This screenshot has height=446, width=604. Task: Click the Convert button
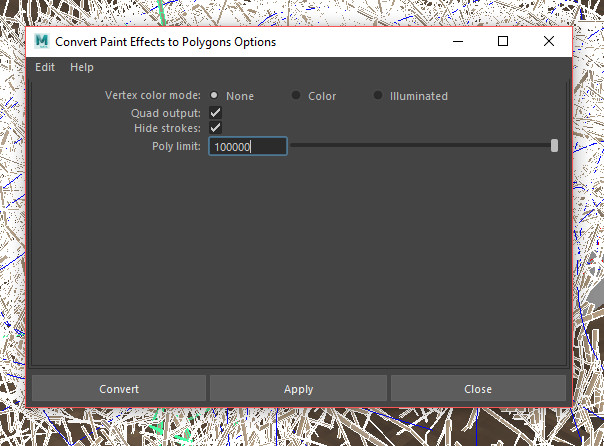tap(119, 389)
